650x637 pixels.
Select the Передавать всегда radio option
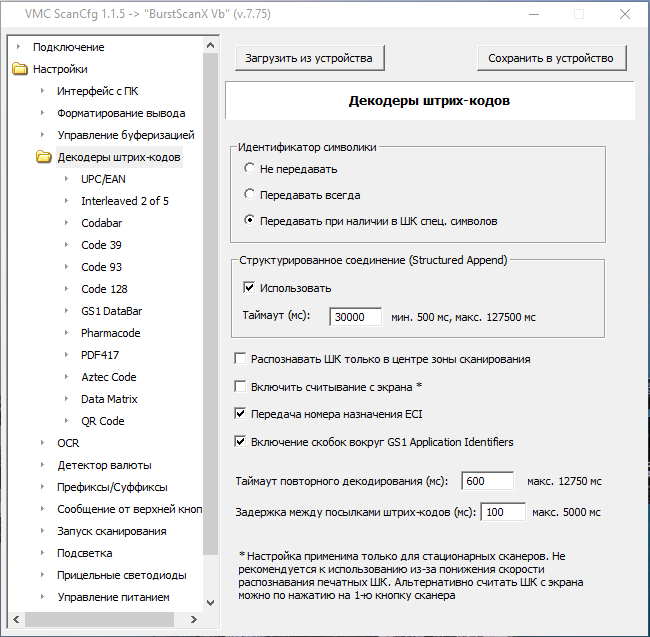tap(251, 195)
